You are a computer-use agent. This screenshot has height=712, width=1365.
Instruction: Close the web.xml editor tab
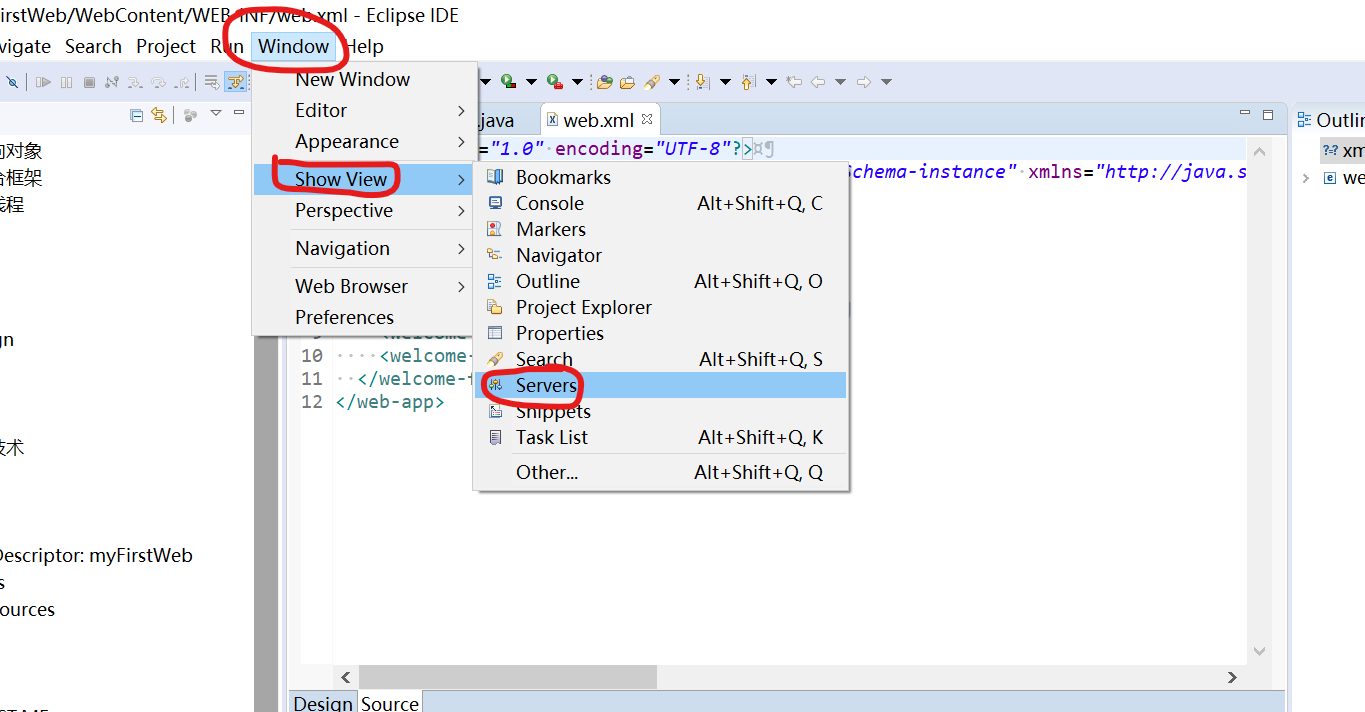(647, 119)
